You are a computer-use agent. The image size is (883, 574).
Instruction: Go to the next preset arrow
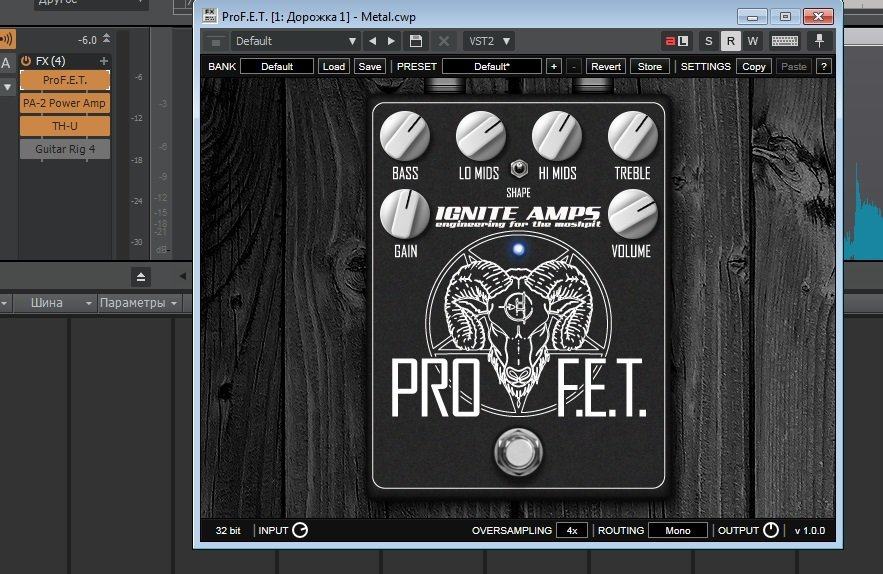[391, 41]
